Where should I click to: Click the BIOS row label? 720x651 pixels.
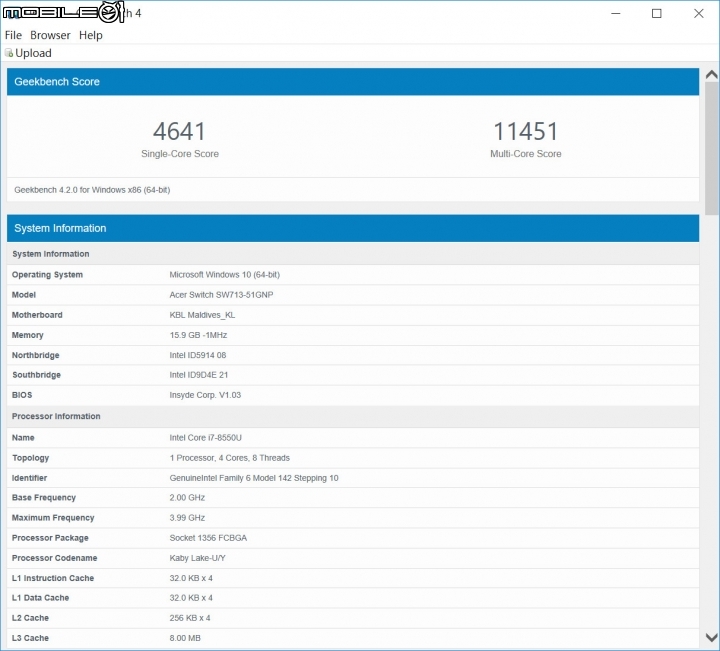(22, 395)
